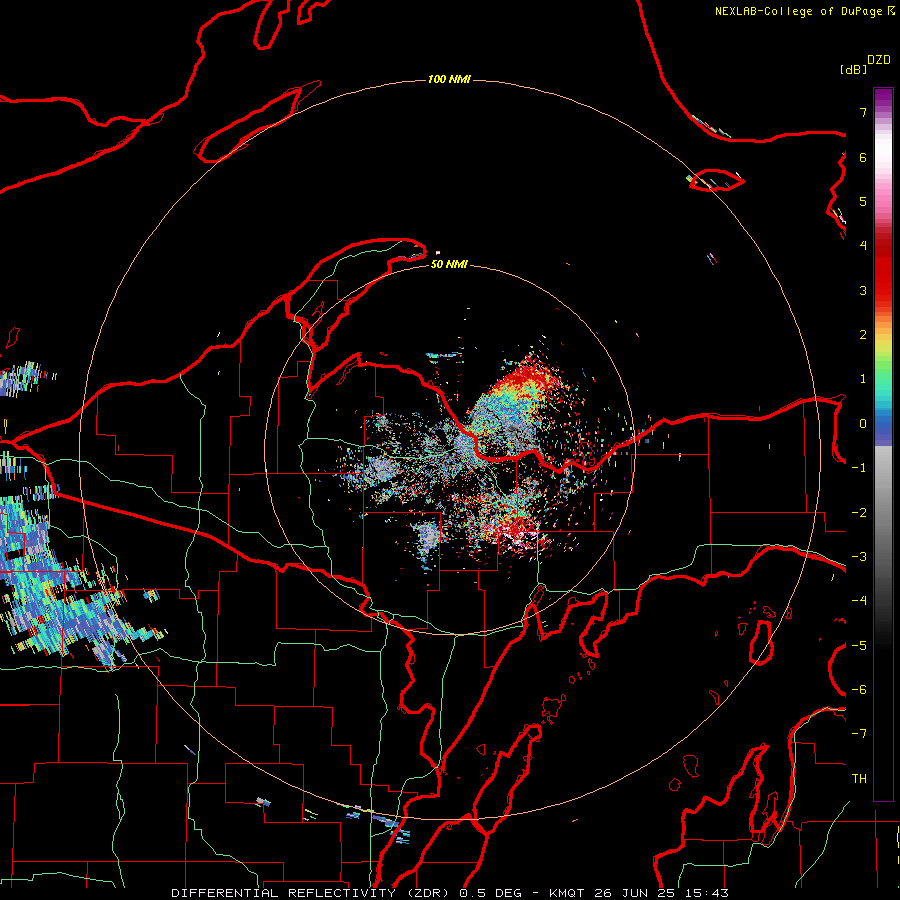Screen dimensions: 900x900
Task: Click the 7 value on the color scale
Action: pos(863,113)
